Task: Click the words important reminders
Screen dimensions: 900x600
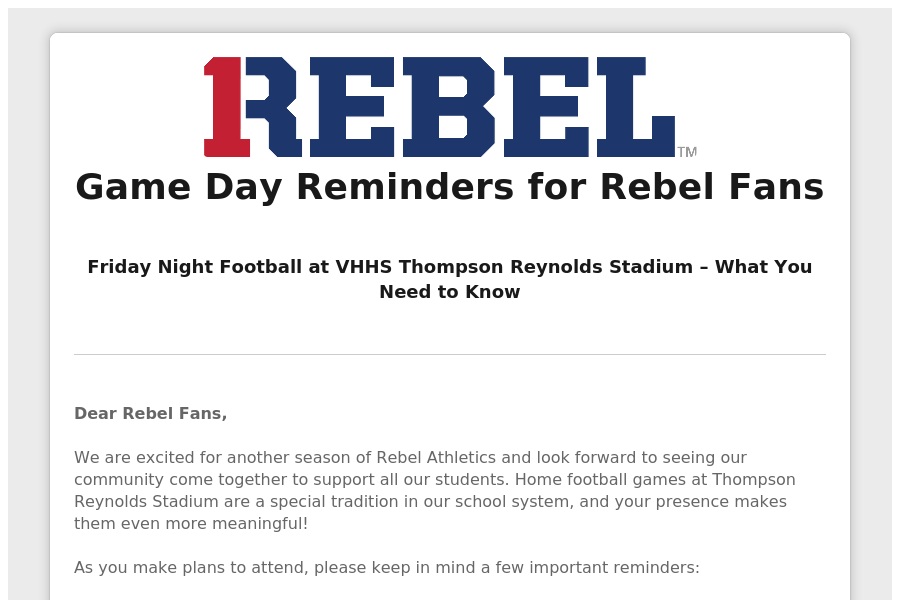Action: click(x=614, y=568)
